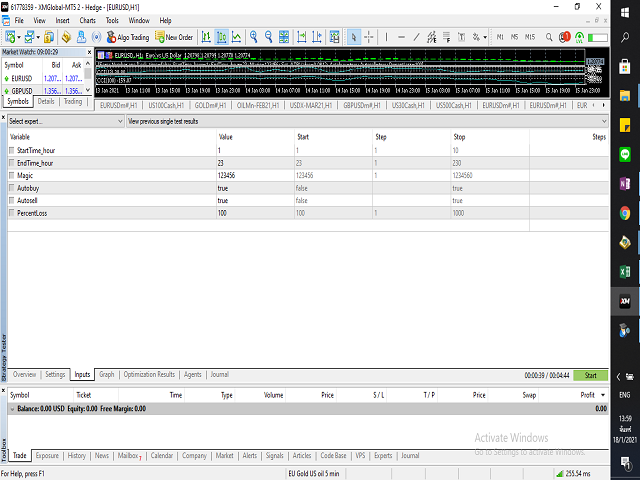Check the PercentLoss variable checkbox

coord(12,214)
